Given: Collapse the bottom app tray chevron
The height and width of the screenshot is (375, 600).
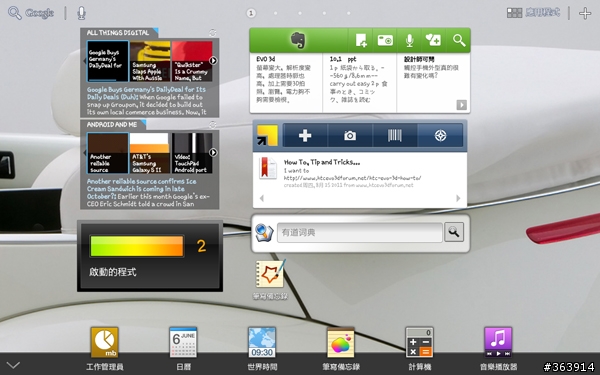Looking at the screenshot, I should pos(13,365).
